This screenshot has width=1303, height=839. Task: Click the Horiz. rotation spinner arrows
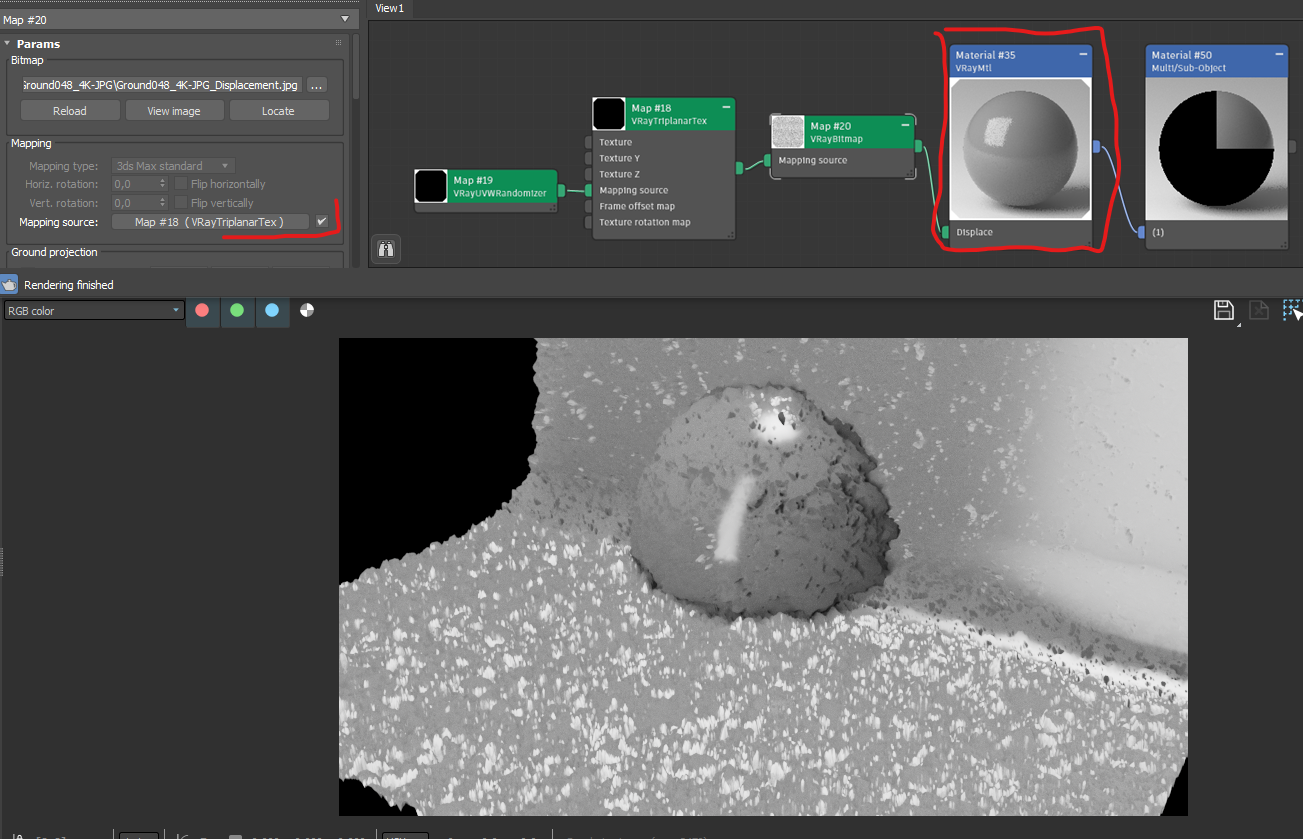pyautogui.click(x=163, y=184)
